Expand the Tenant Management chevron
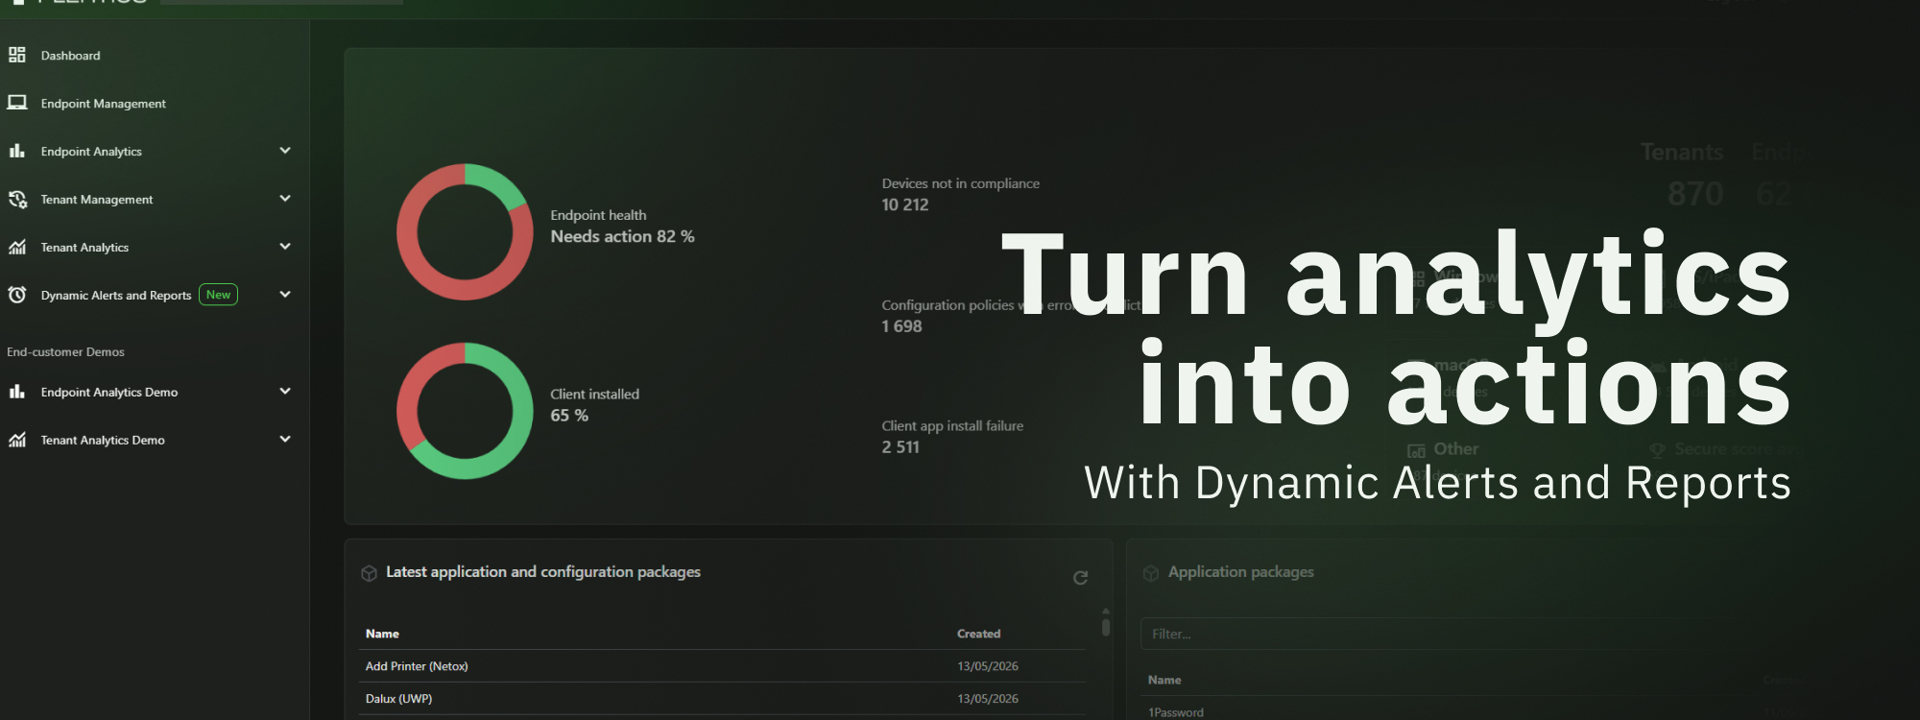 click(x=285, y=199)
